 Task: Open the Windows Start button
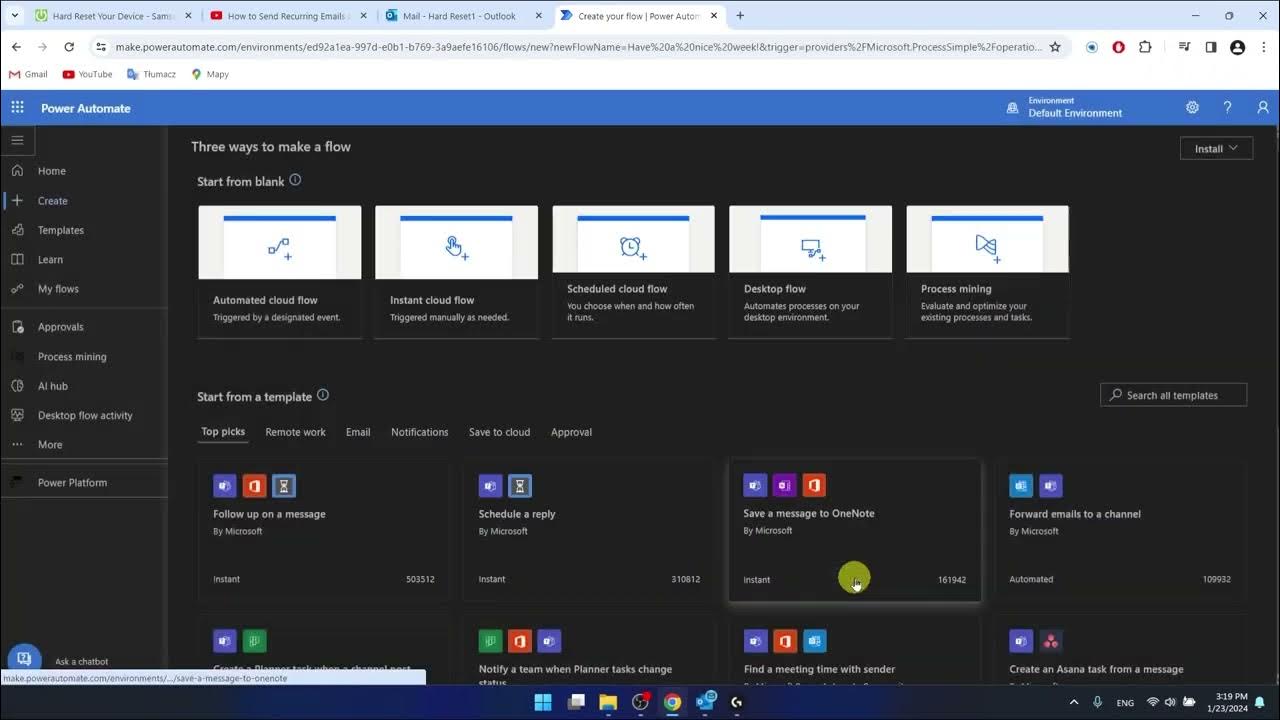tap(543, 702)
